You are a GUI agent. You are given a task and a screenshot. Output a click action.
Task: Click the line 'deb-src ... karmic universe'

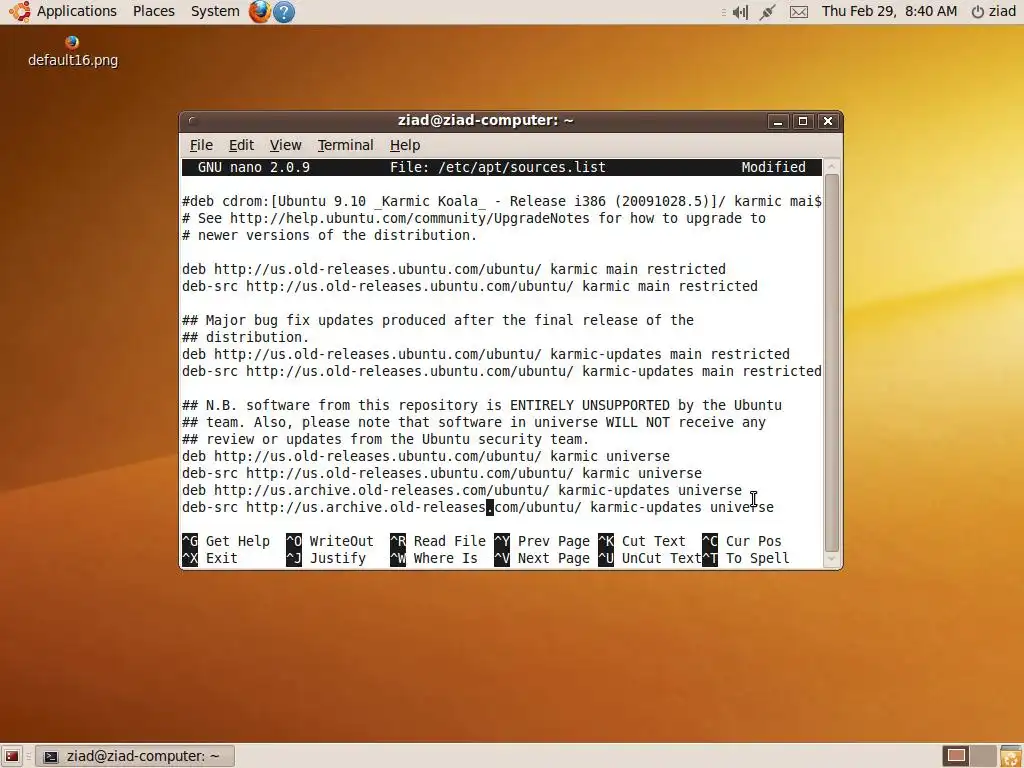(442, 473)
